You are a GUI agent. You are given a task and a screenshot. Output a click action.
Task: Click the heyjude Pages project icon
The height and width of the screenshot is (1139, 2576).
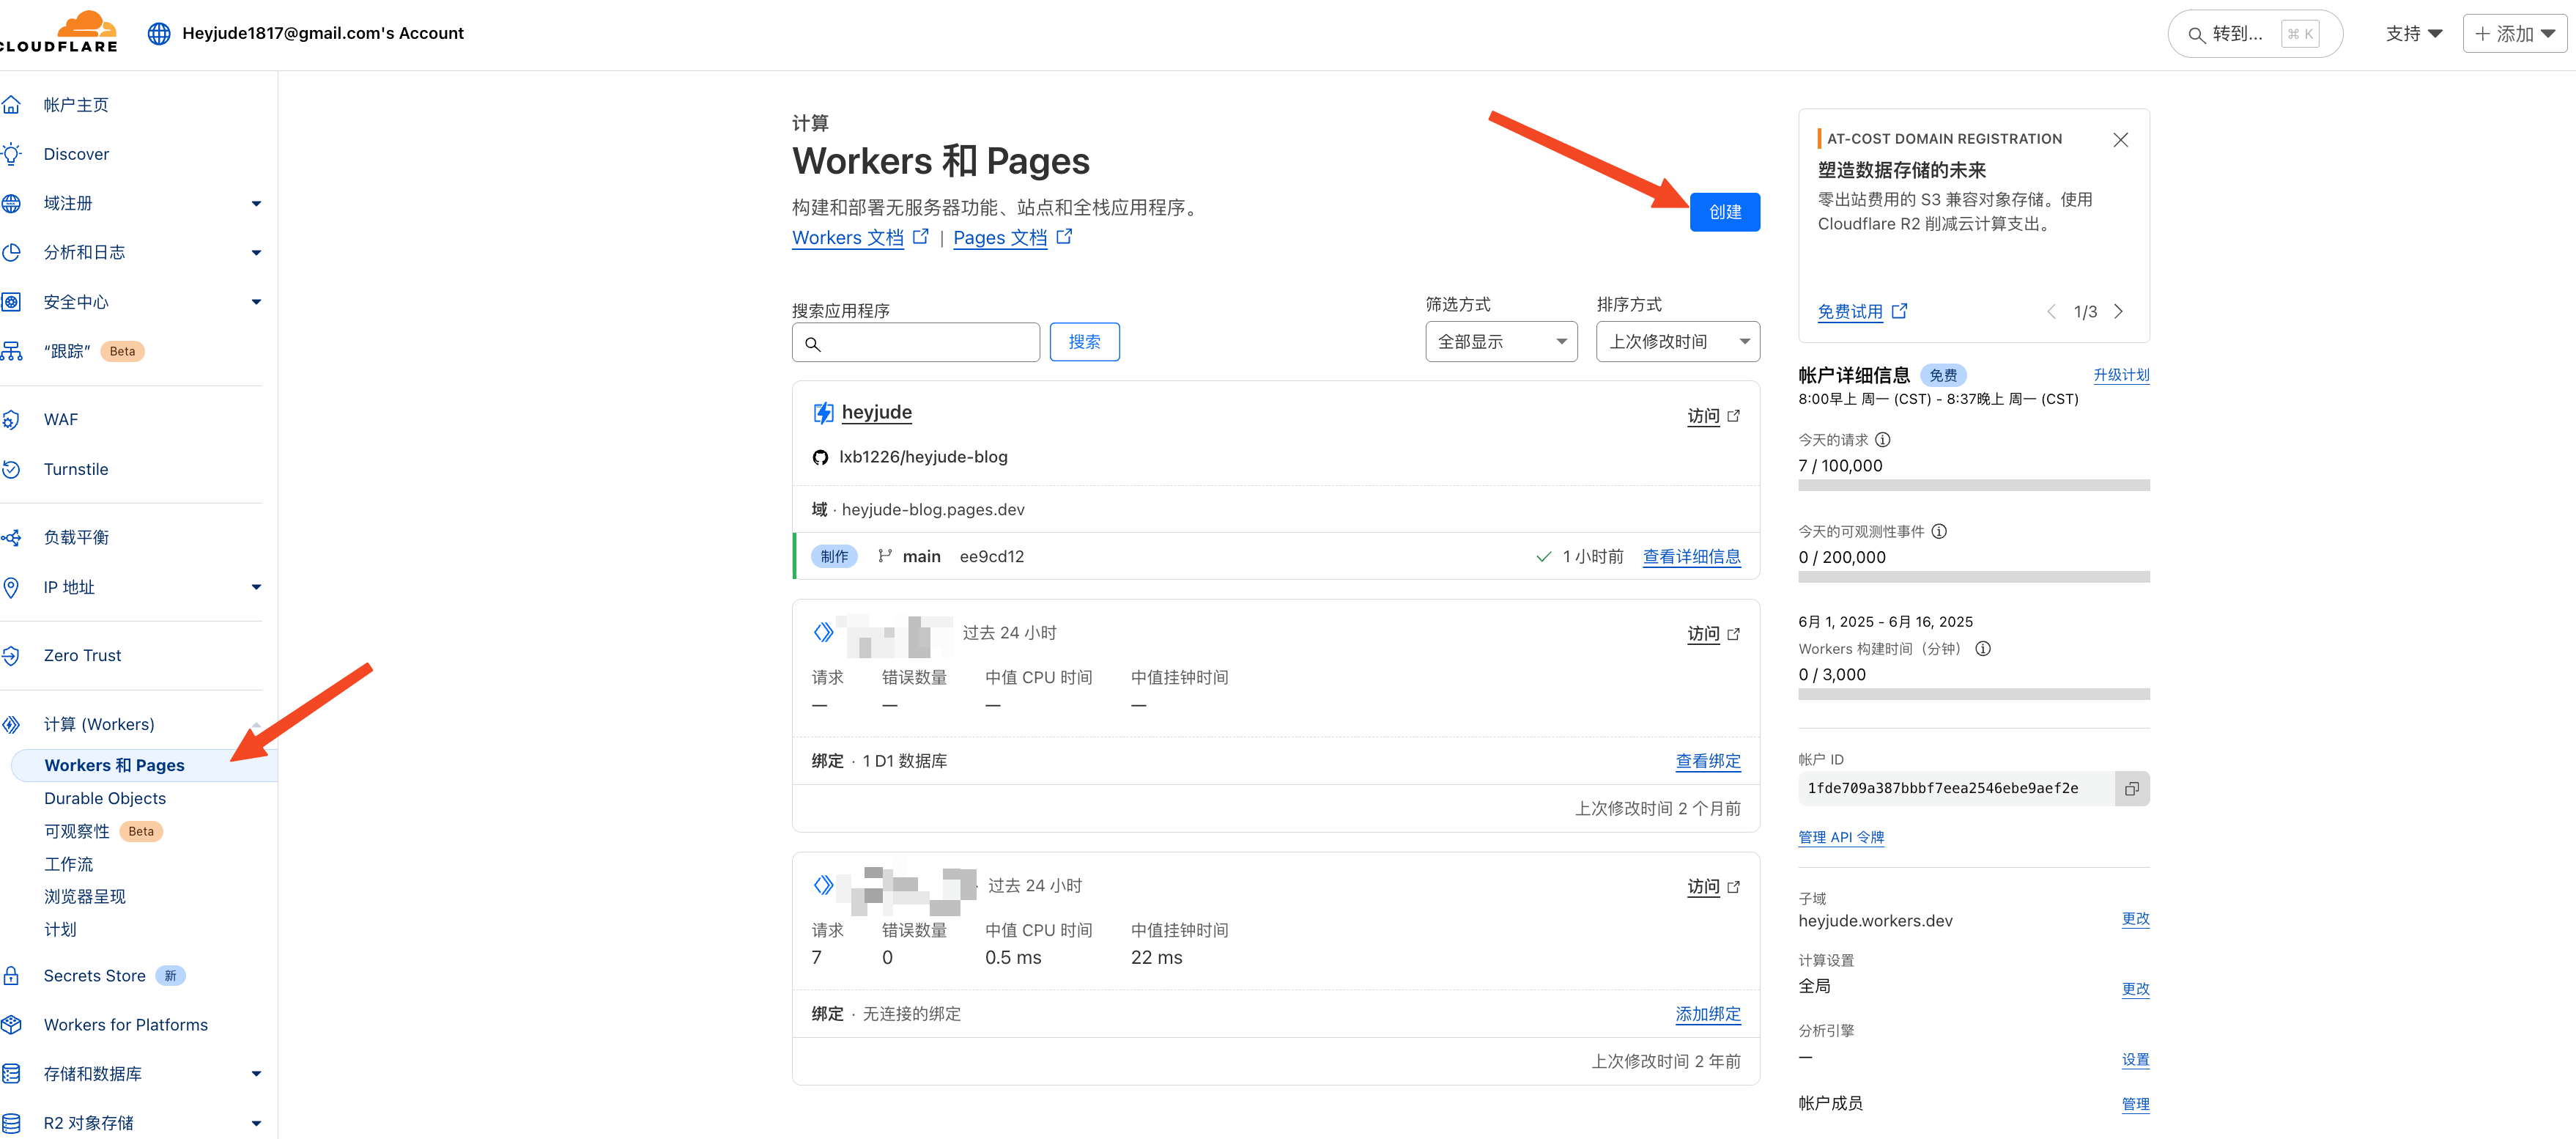[x=823, y=412]
